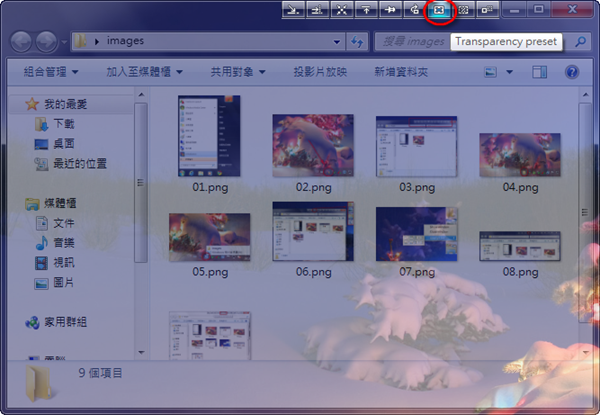Go forward with the Forward arrow button

(x=46, y=41)
